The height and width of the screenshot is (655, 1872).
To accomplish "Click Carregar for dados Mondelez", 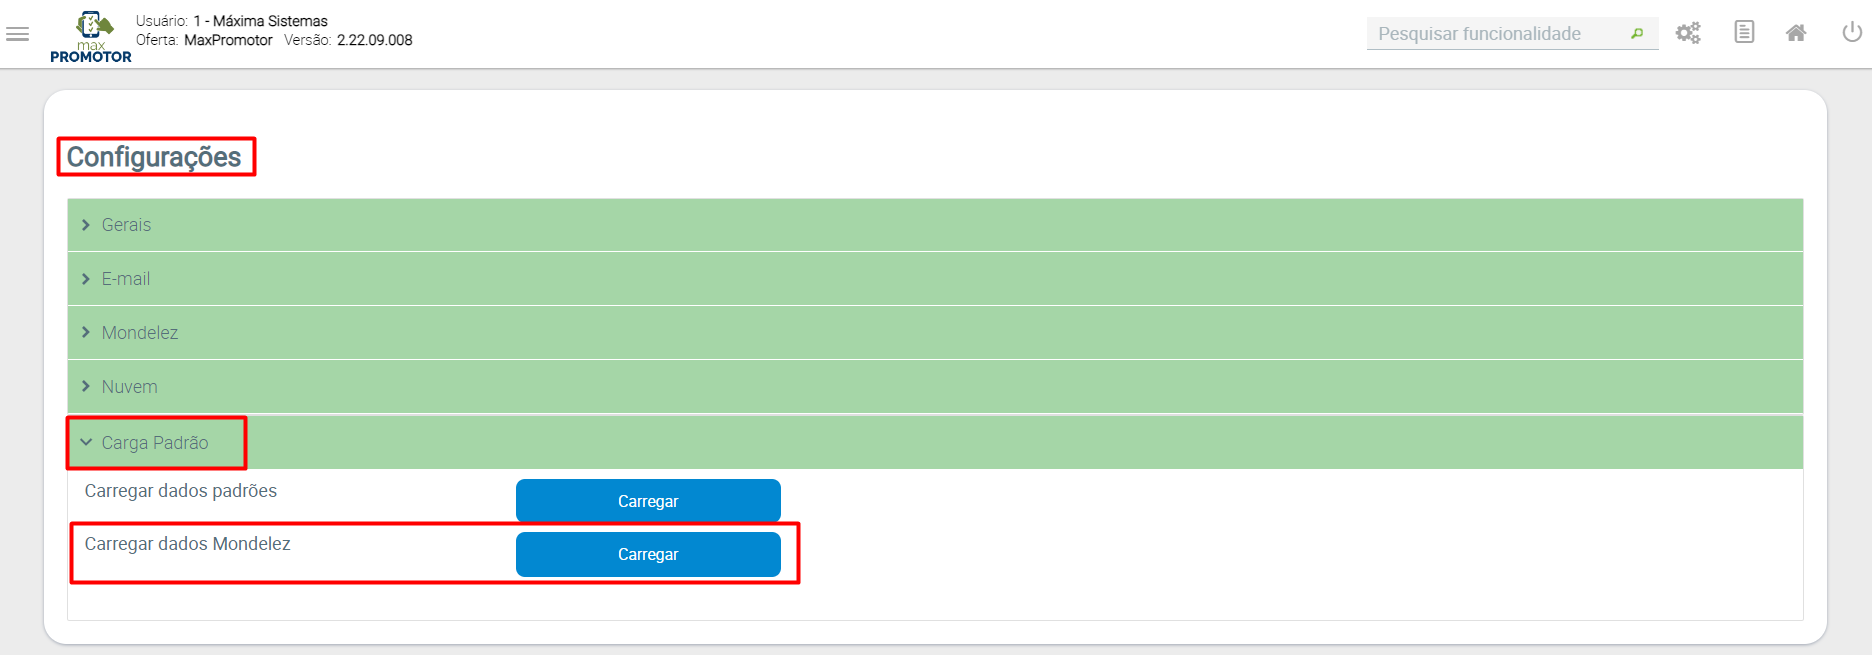I will 648,554.
